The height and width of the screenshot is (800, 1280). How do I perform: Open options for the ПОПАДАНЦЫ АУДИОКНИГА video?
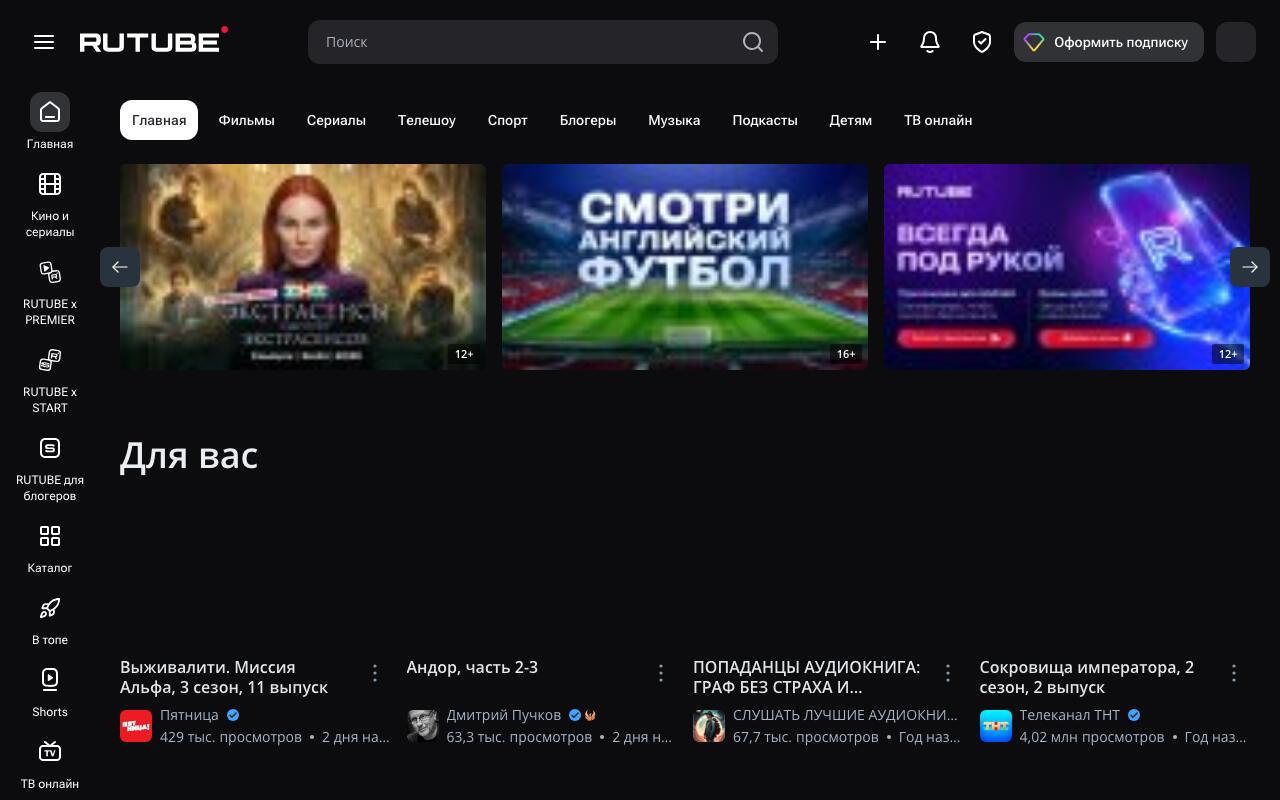coord(948,673)
